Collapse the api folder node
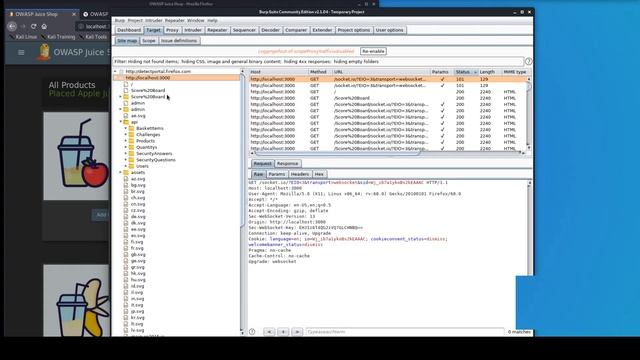The image size is (640, 360). tap(120, 122)
